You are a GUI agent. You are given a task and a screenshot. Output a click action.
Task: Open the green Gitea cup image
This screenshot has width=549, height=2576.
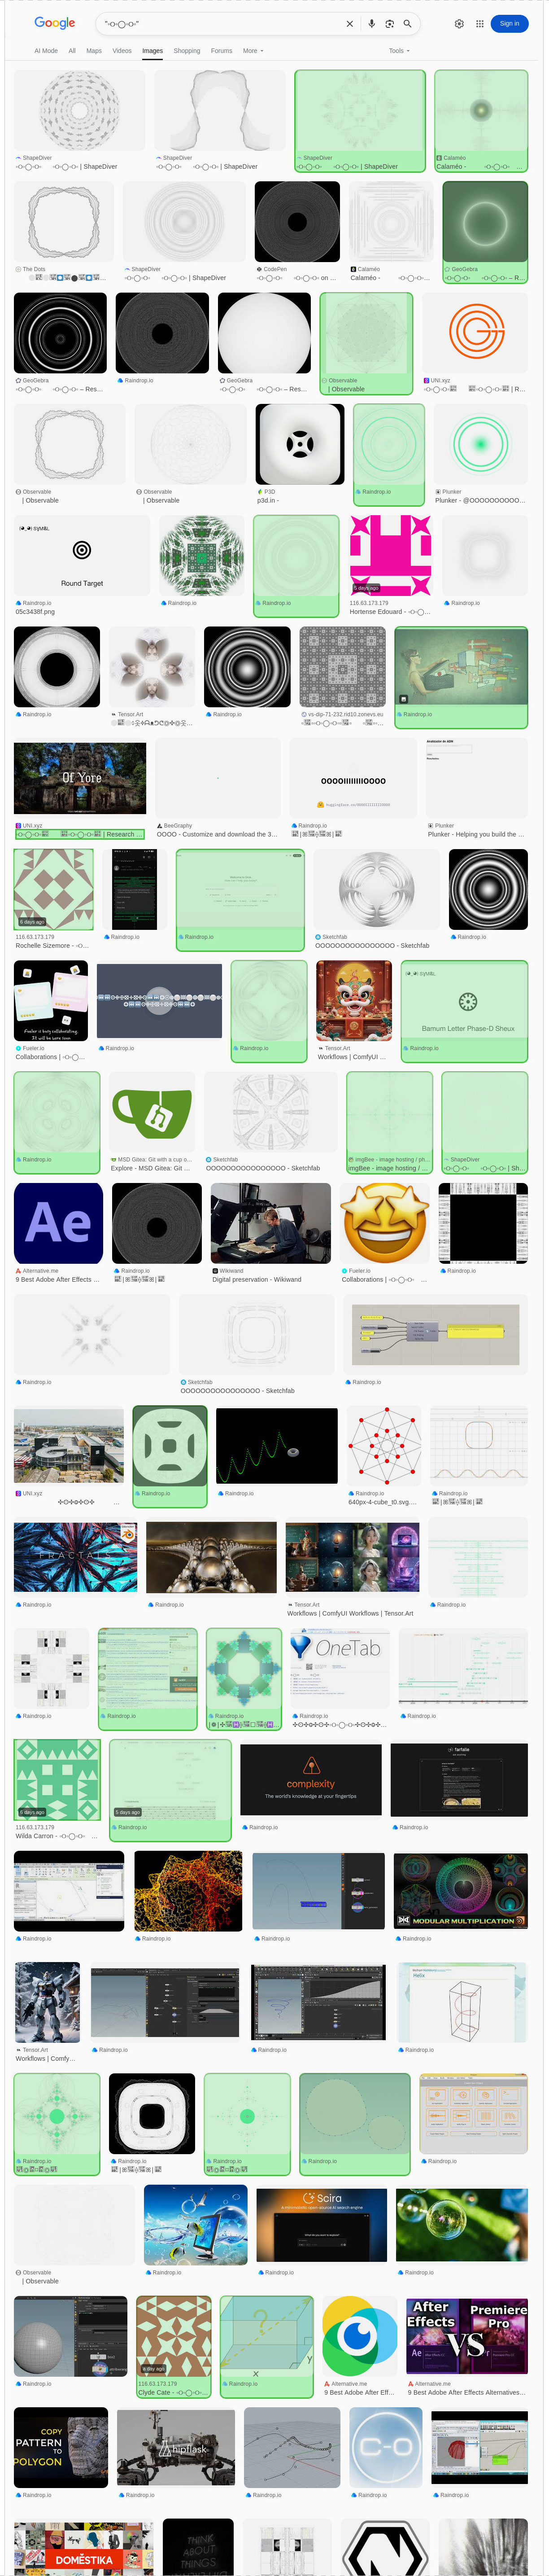[152, 1112]
